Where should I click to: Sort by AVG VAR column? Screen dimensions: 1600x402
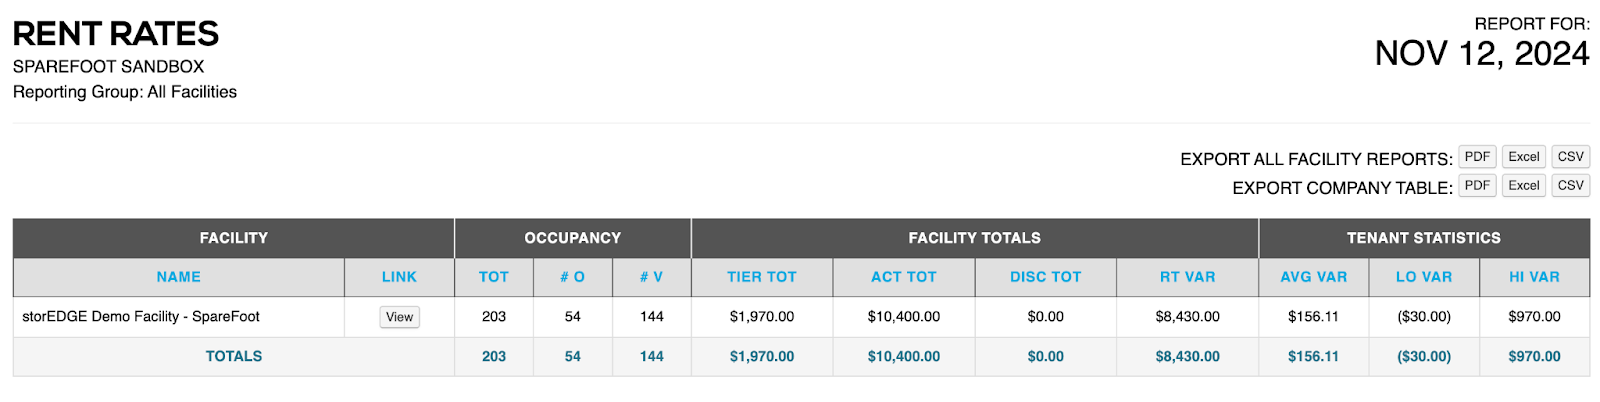[1314, 277]
